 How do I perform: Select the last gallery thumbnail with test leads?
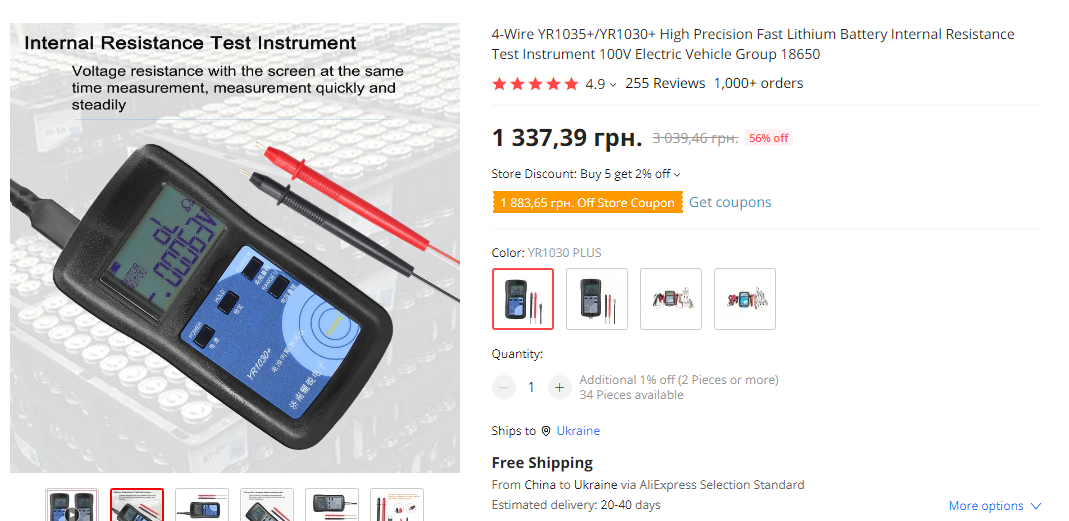coord(397,506)
